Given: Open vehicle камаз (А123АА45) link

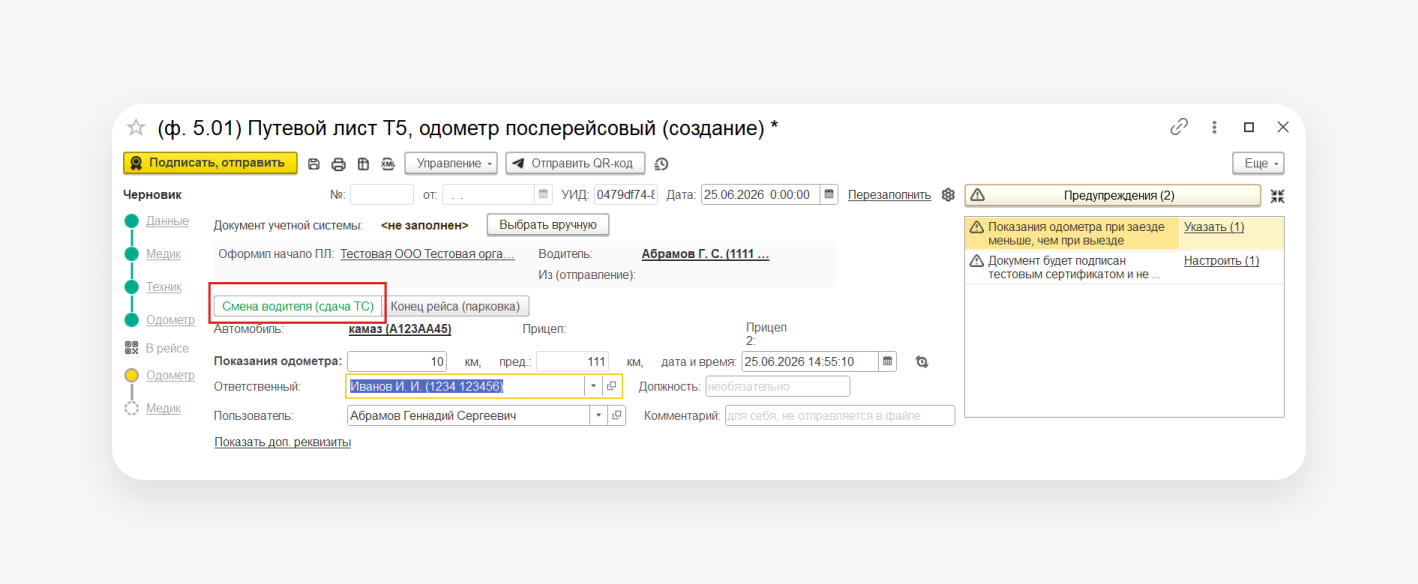Looking at the screenshot, I should click(400, 328).
